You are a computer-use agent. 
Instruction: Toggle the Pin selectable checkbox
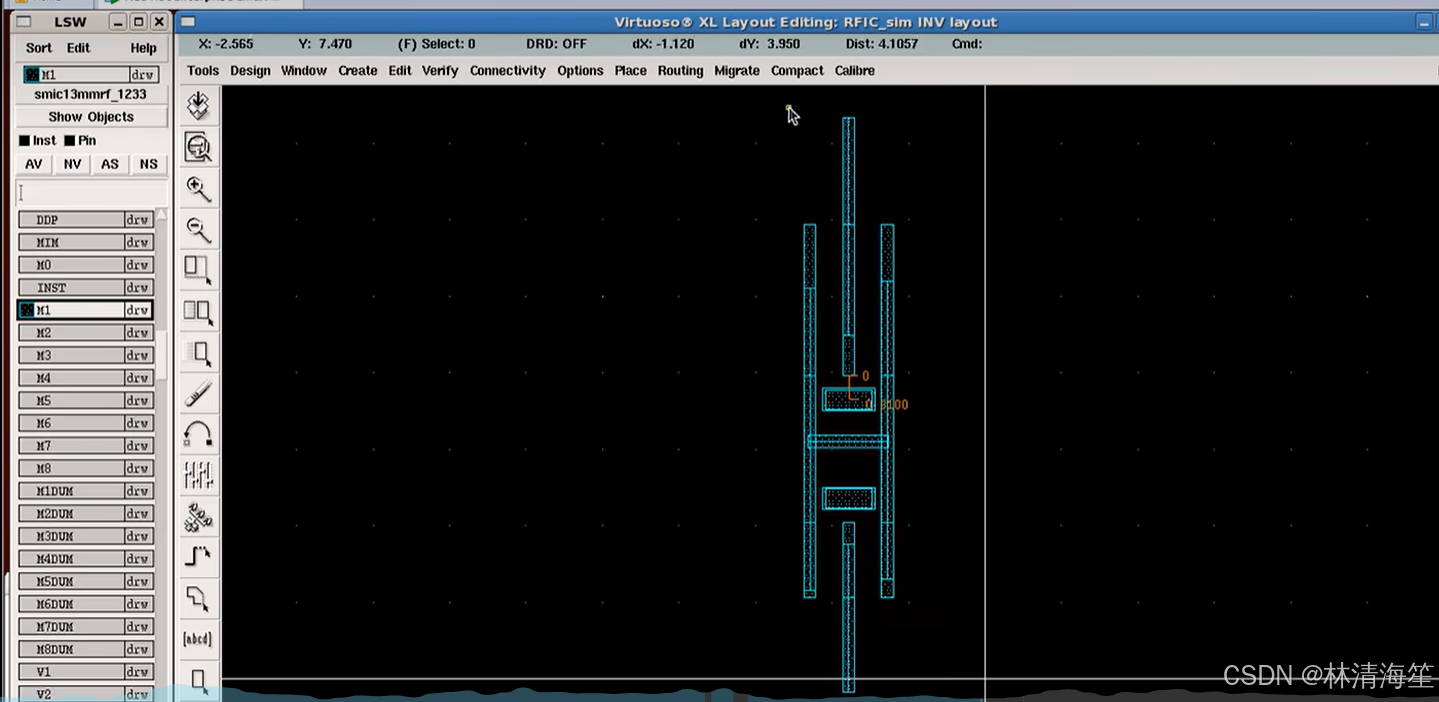[70, 141]
